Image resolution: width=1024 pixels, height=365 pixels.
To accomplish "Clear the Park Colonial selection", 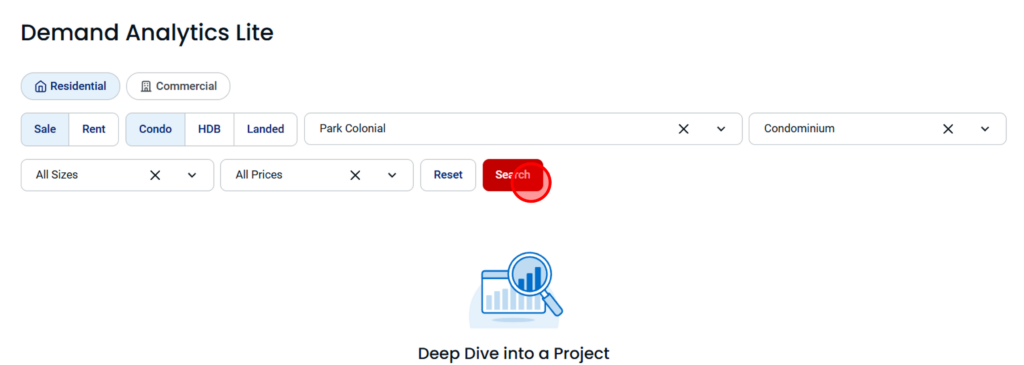I will click(x=684, y=129).
